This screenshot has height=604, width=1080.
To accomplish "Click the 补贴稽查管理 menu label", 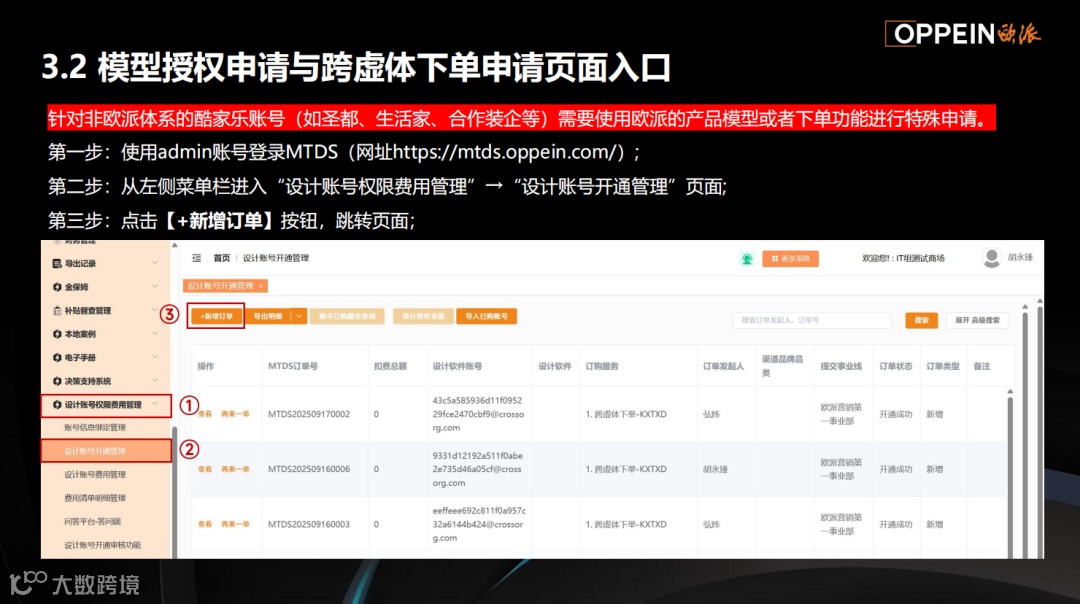I will pyautogui.click(x=87, y=311).
